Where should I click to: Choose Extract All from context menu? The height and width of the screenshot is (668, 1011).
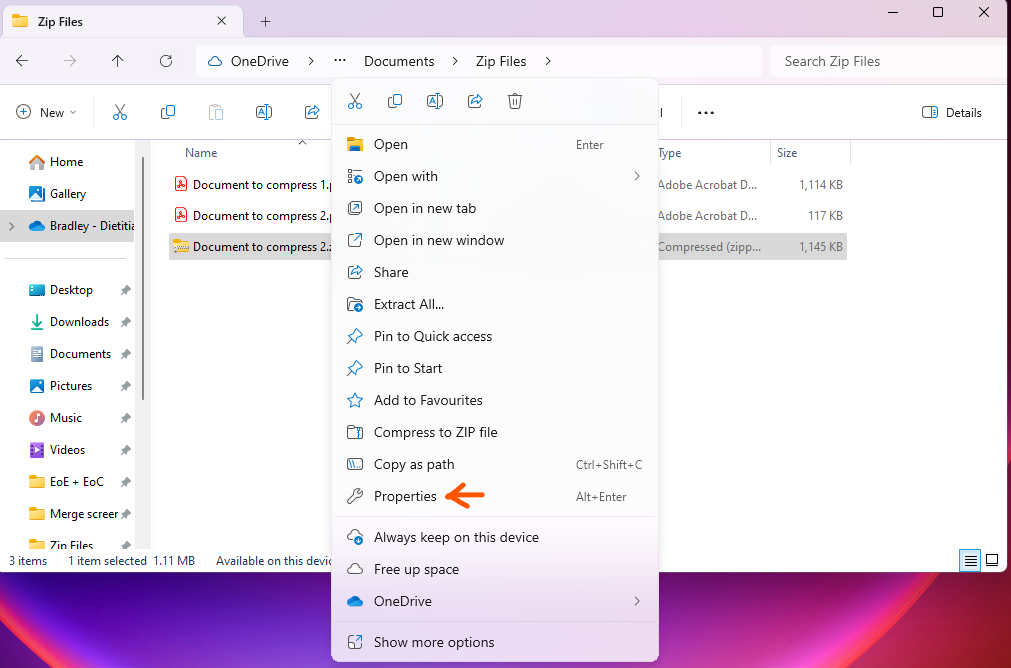[408, 304]
